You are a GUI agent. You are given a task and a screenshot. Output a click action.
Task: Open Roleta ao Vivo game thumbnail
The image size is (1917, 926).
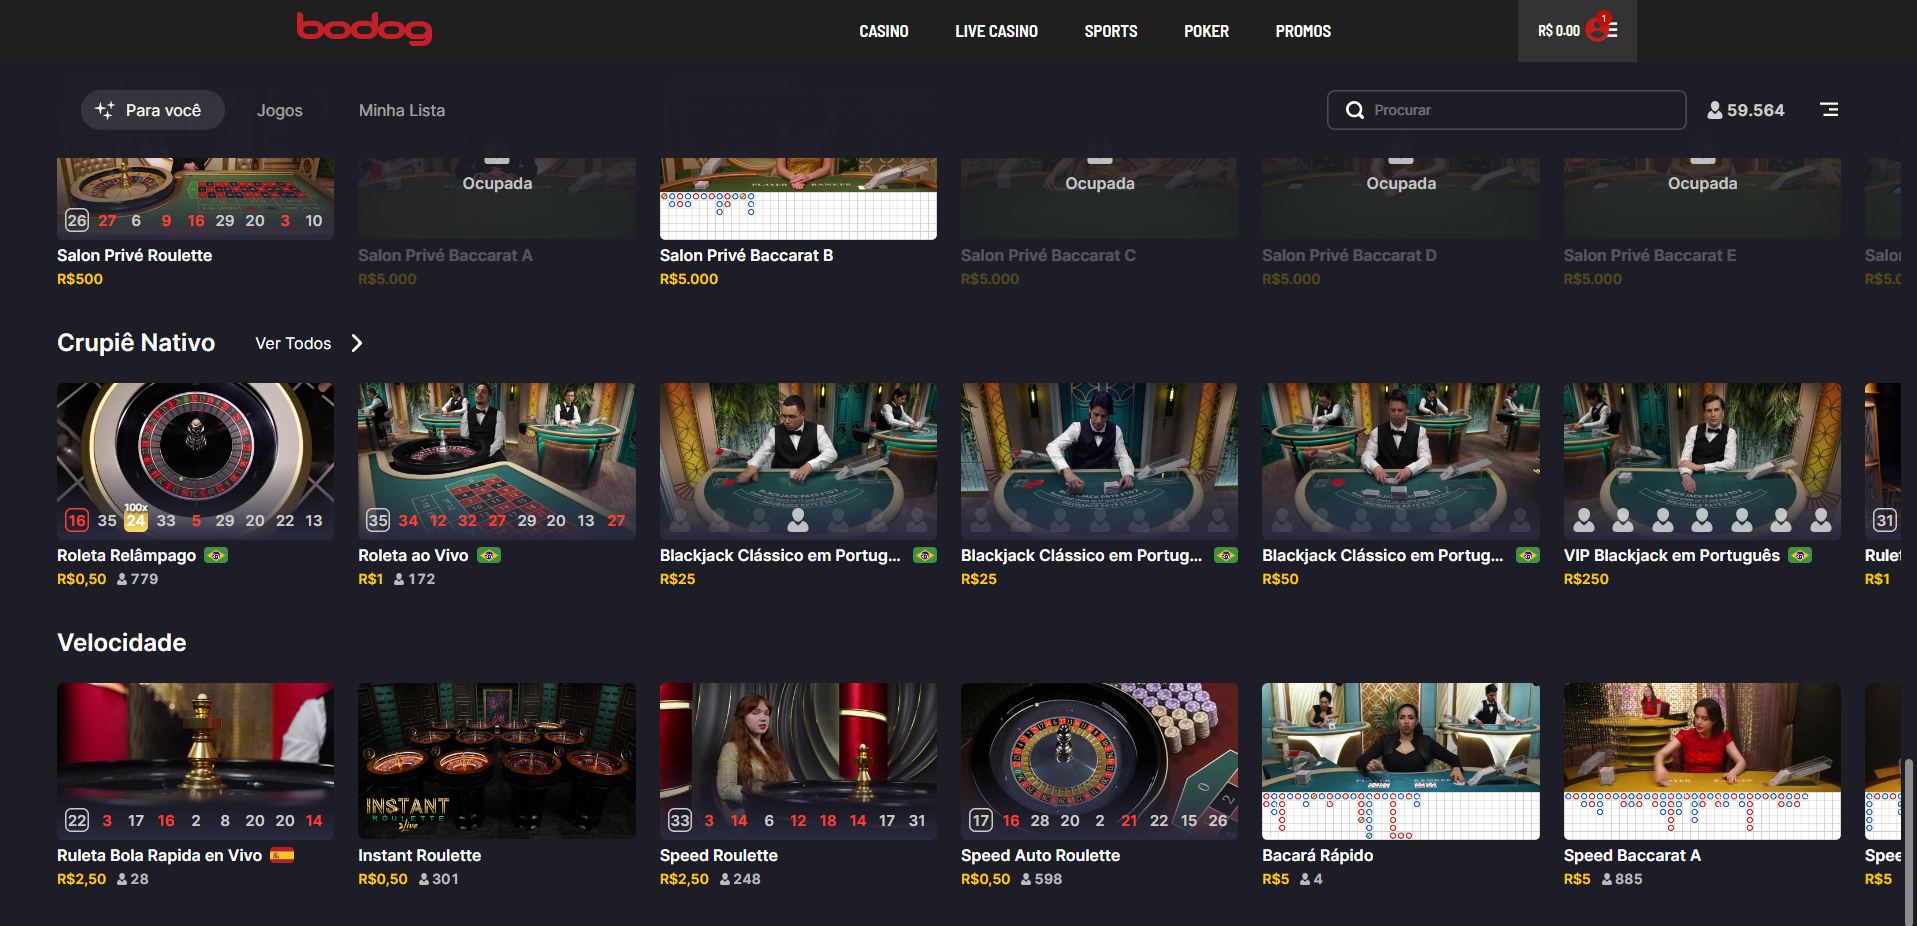click(497, 461)
